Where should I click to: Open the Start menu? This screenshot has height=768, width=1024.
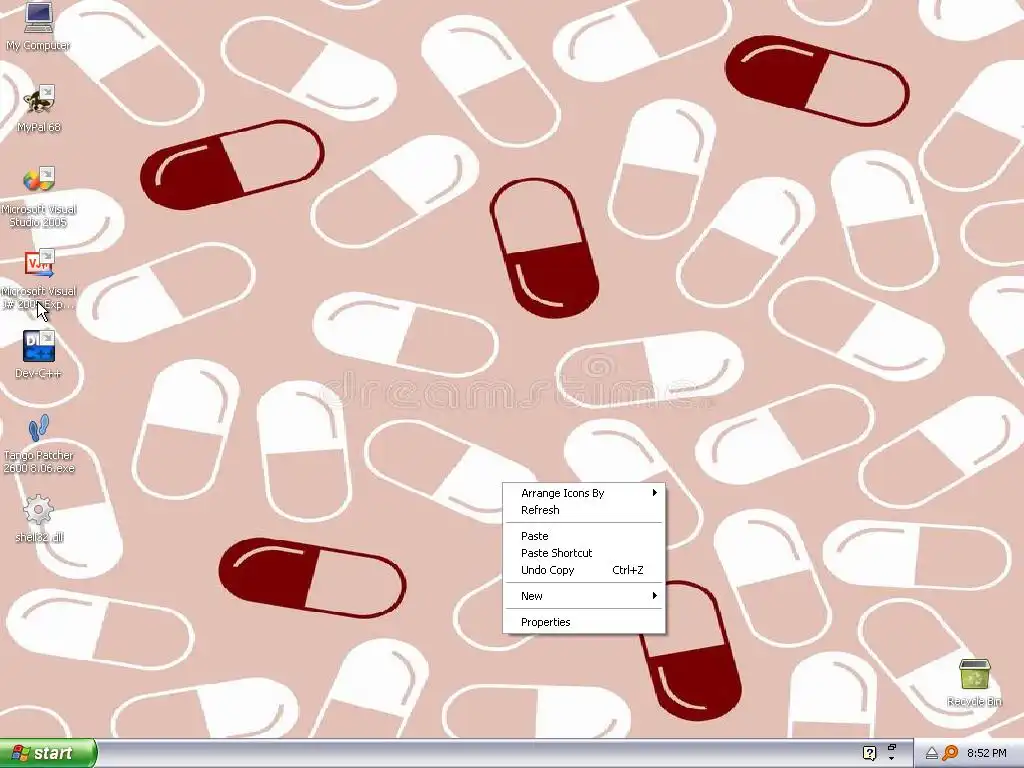48,753
